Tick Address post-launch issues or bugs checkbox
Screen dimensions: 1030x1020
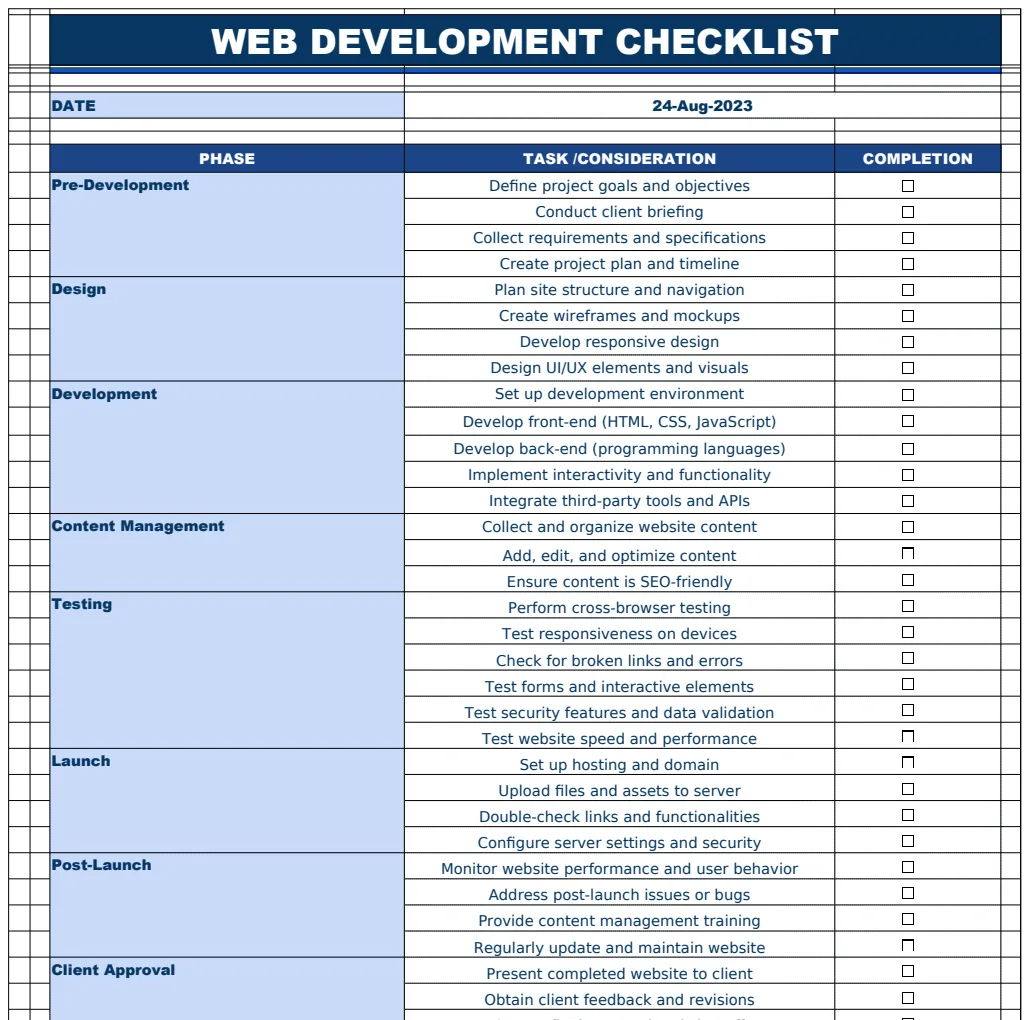908,893
